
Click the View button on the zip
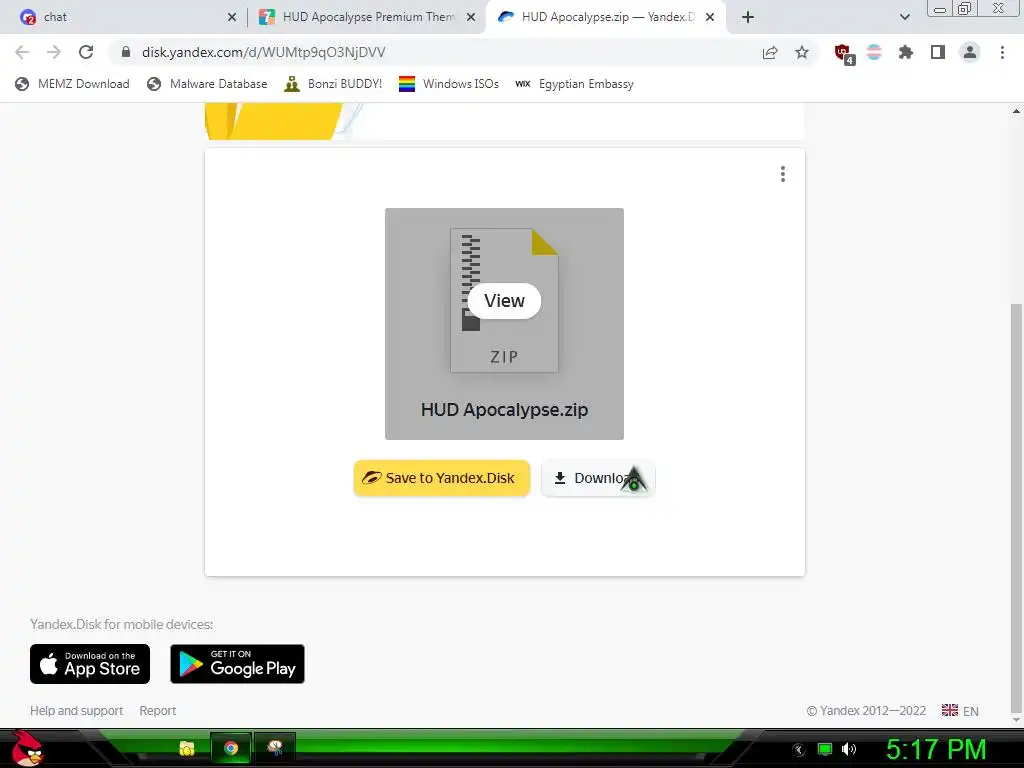(504, 301)
